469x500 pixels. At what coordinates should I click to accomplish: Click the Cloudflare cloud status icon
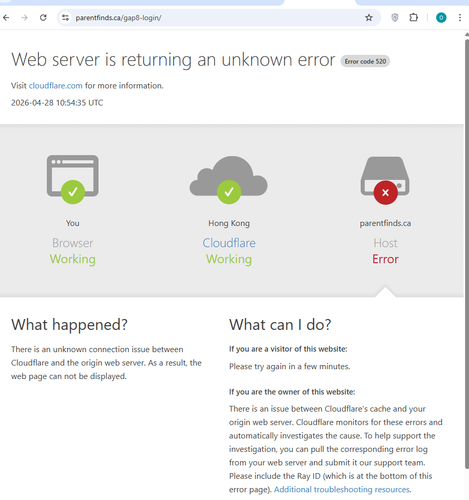coord(229,179)
